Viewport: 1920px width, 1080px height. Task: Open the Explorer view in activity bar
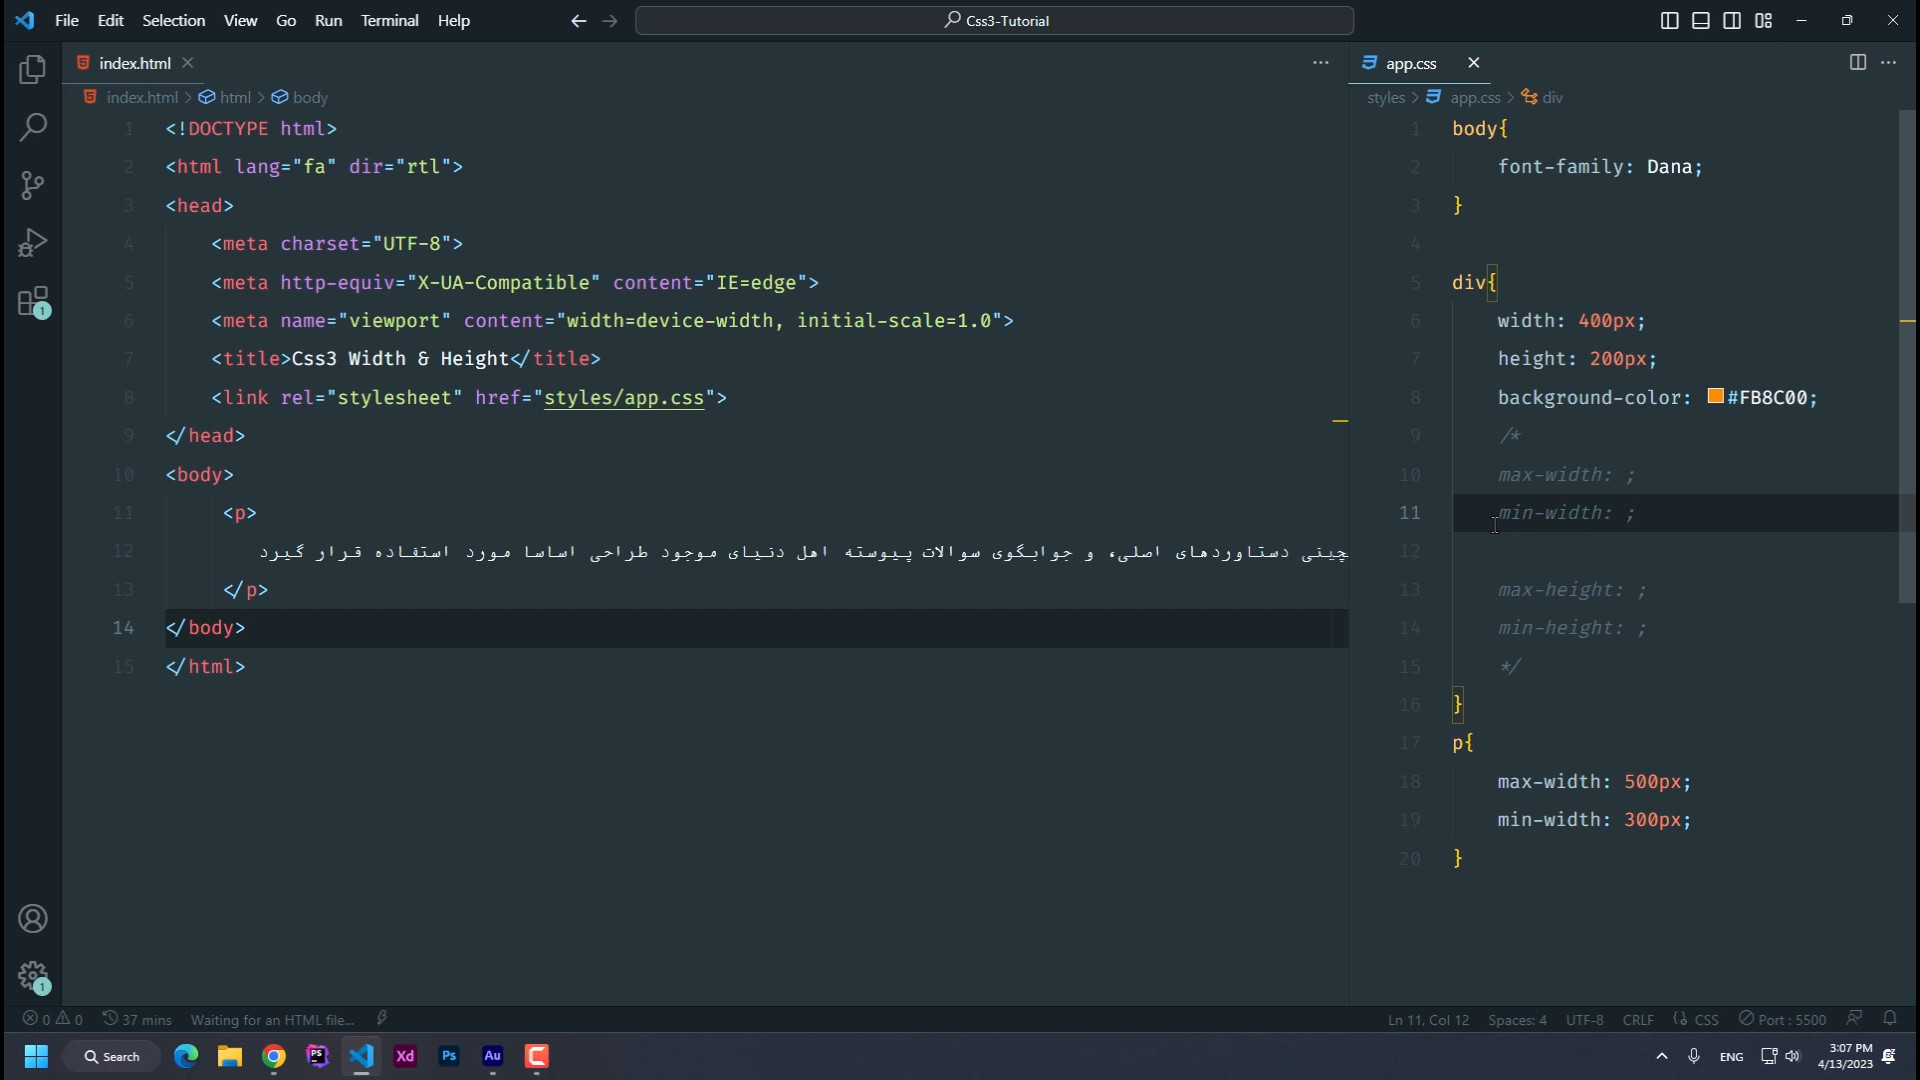[33, 69]
